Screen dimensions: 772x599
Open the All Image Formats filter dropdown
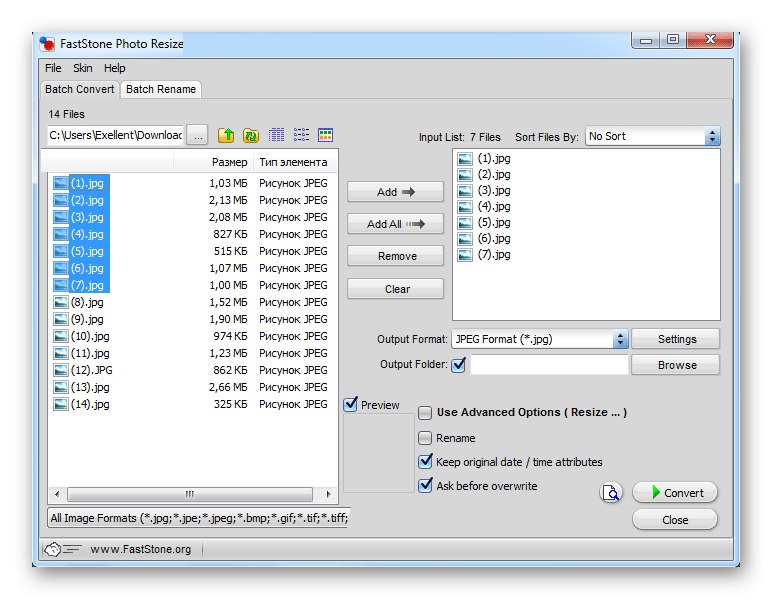[199, 518]
